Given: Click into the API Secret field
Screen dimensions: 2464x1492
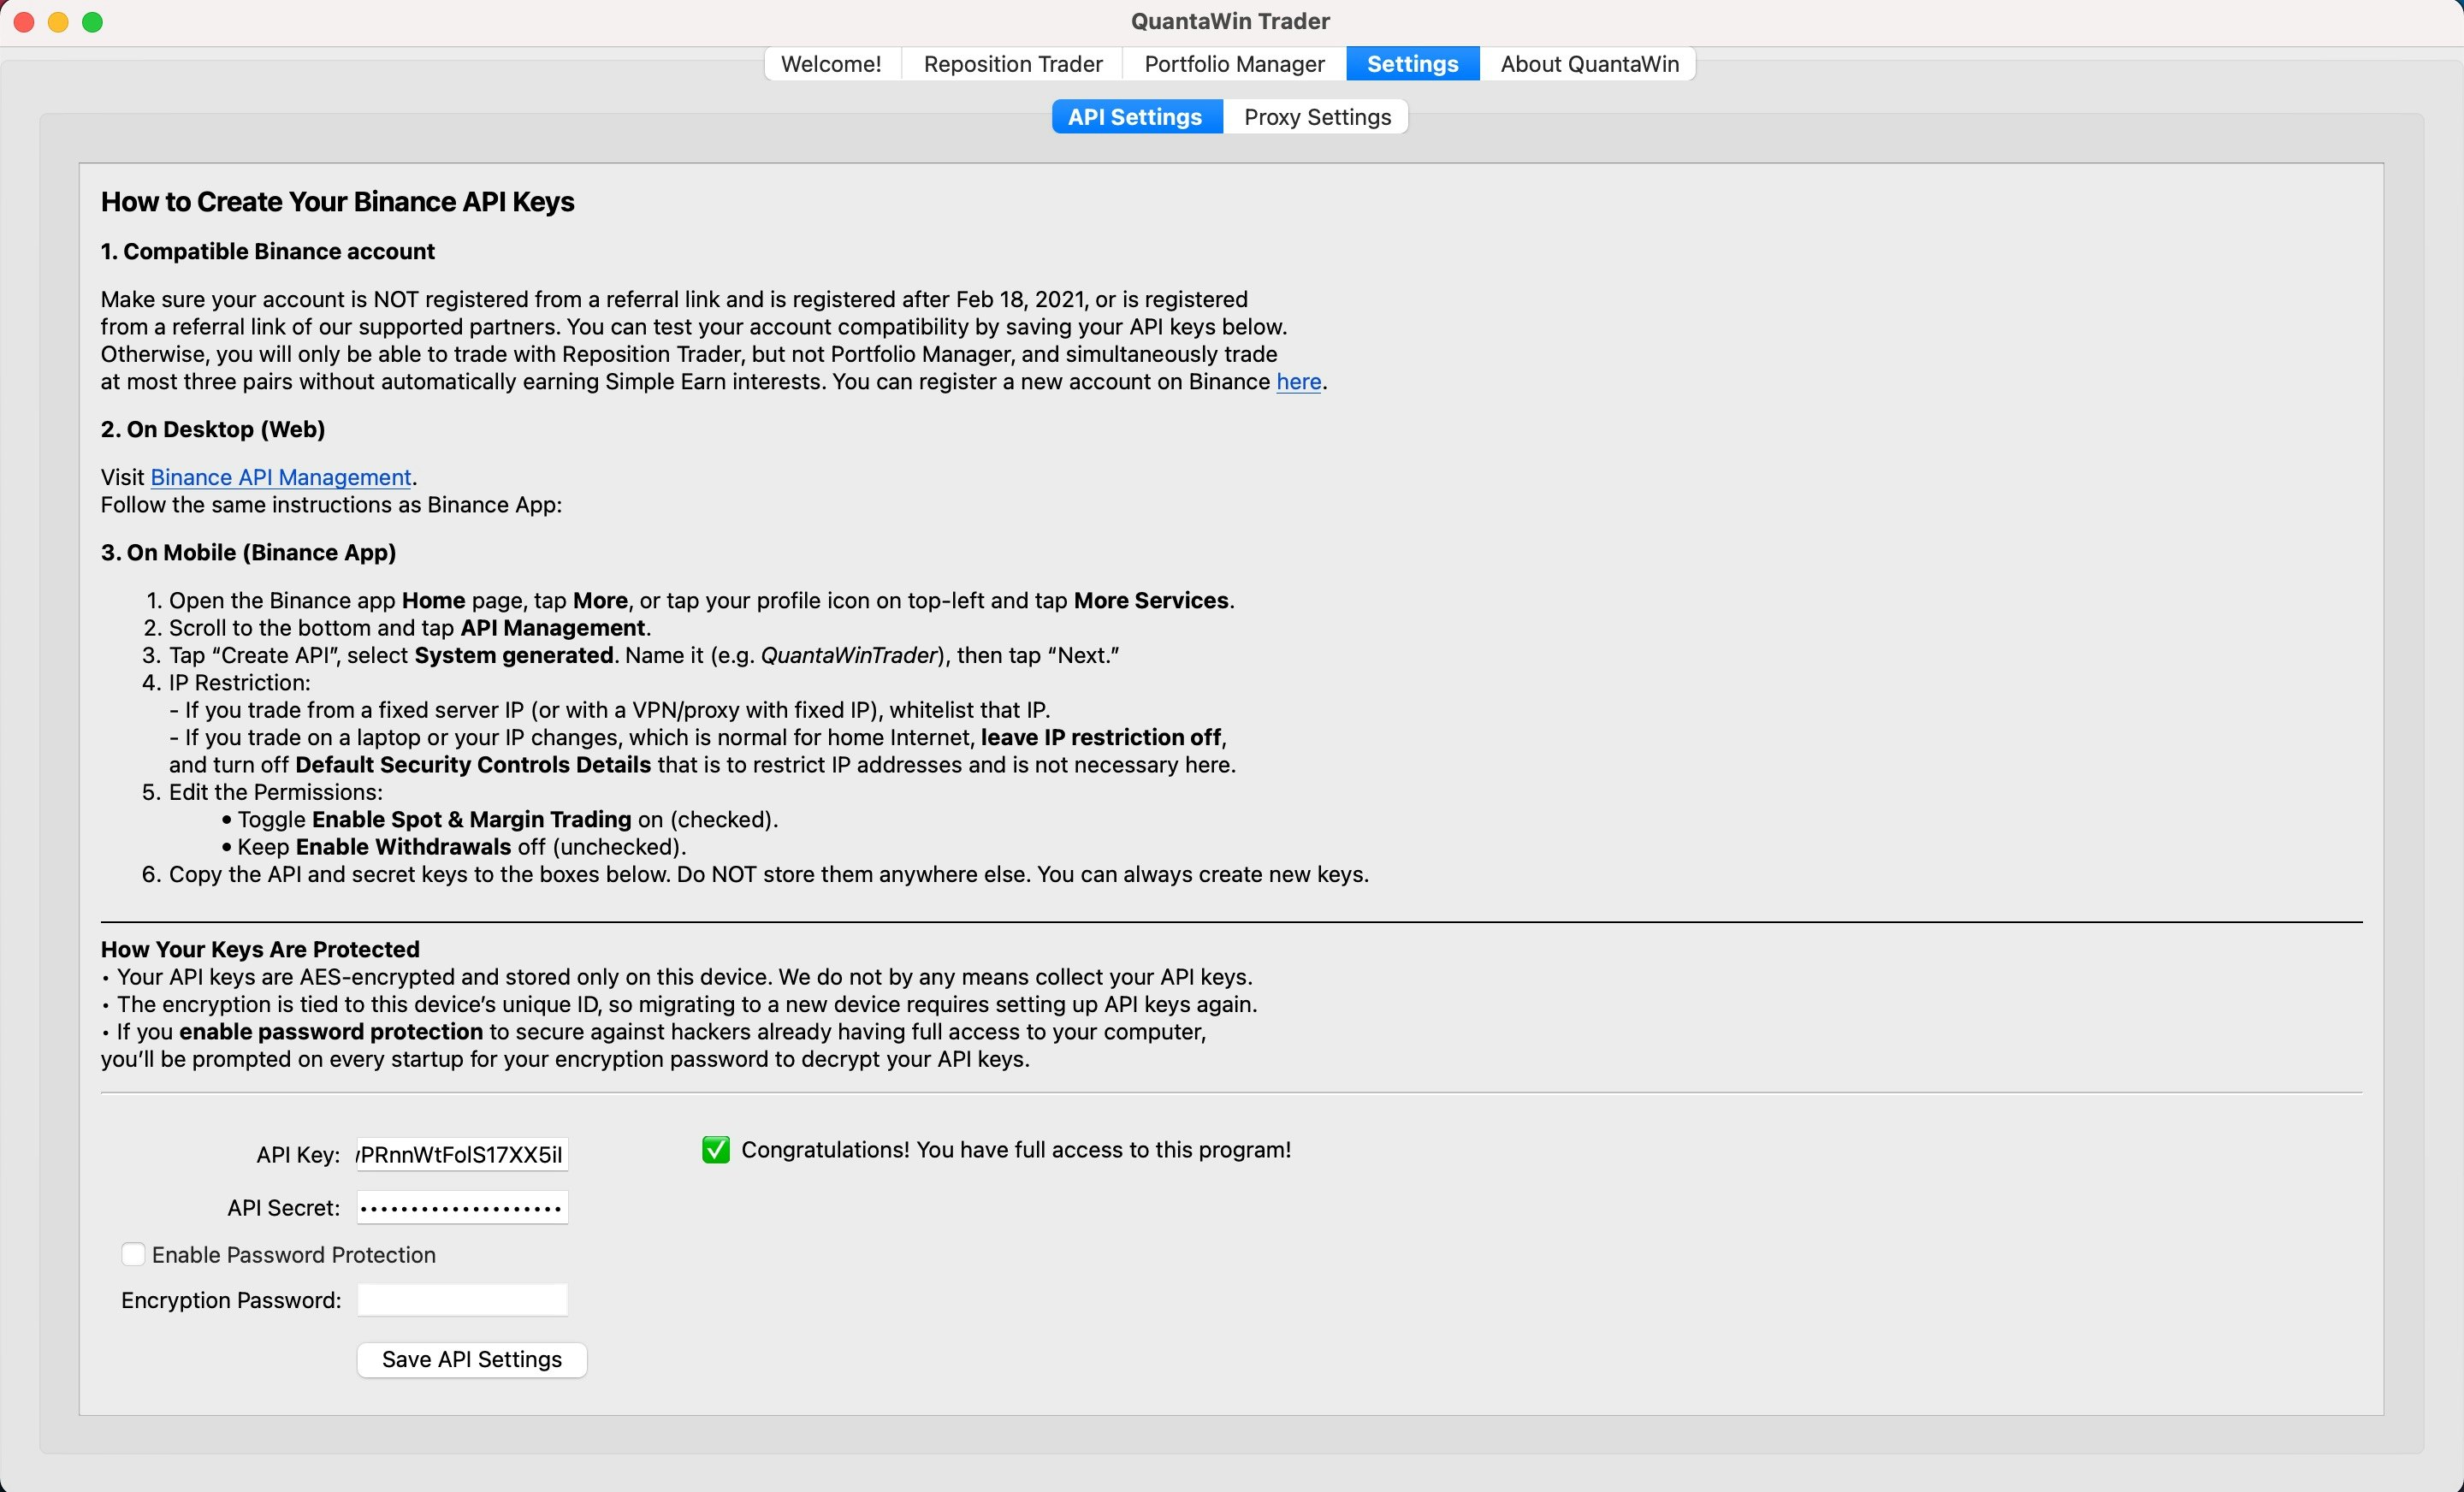Looking at the screenshot, I should [x=463, y=1208].
